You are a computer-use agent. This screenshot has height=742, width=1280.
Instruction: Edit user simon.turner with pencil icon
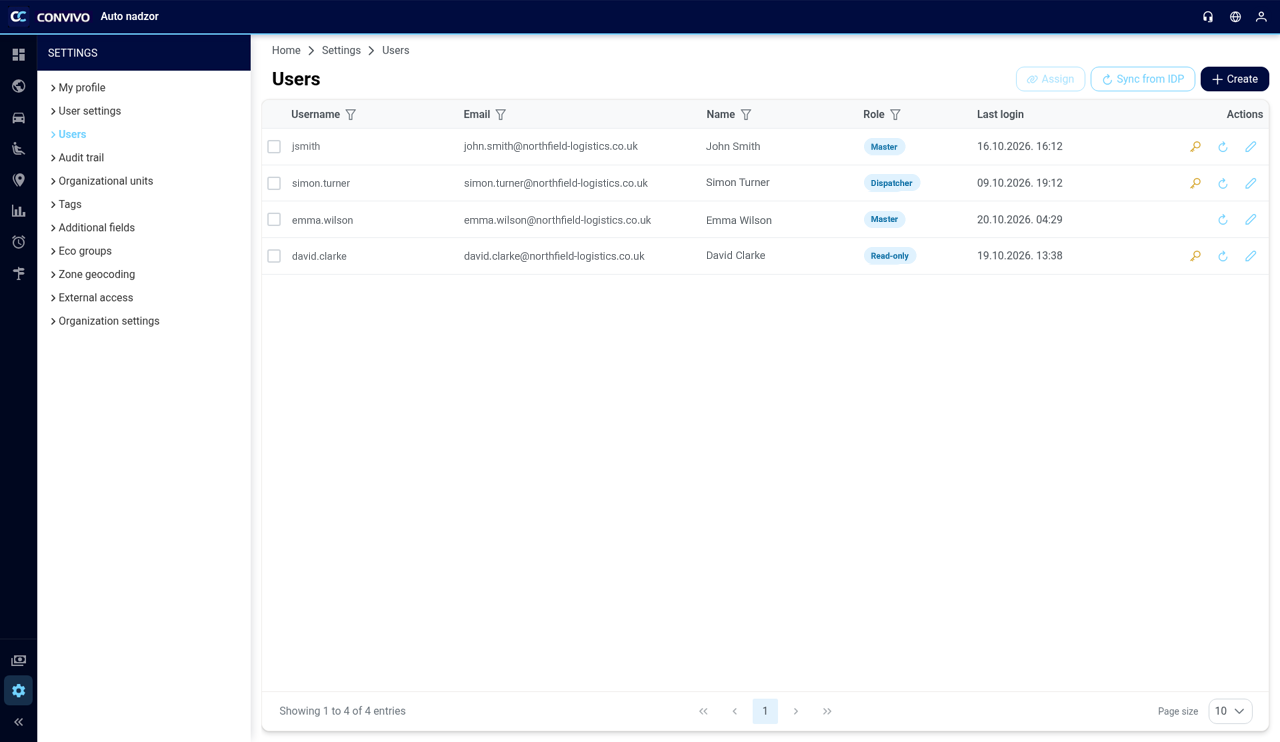click(x=1250, y=183)
